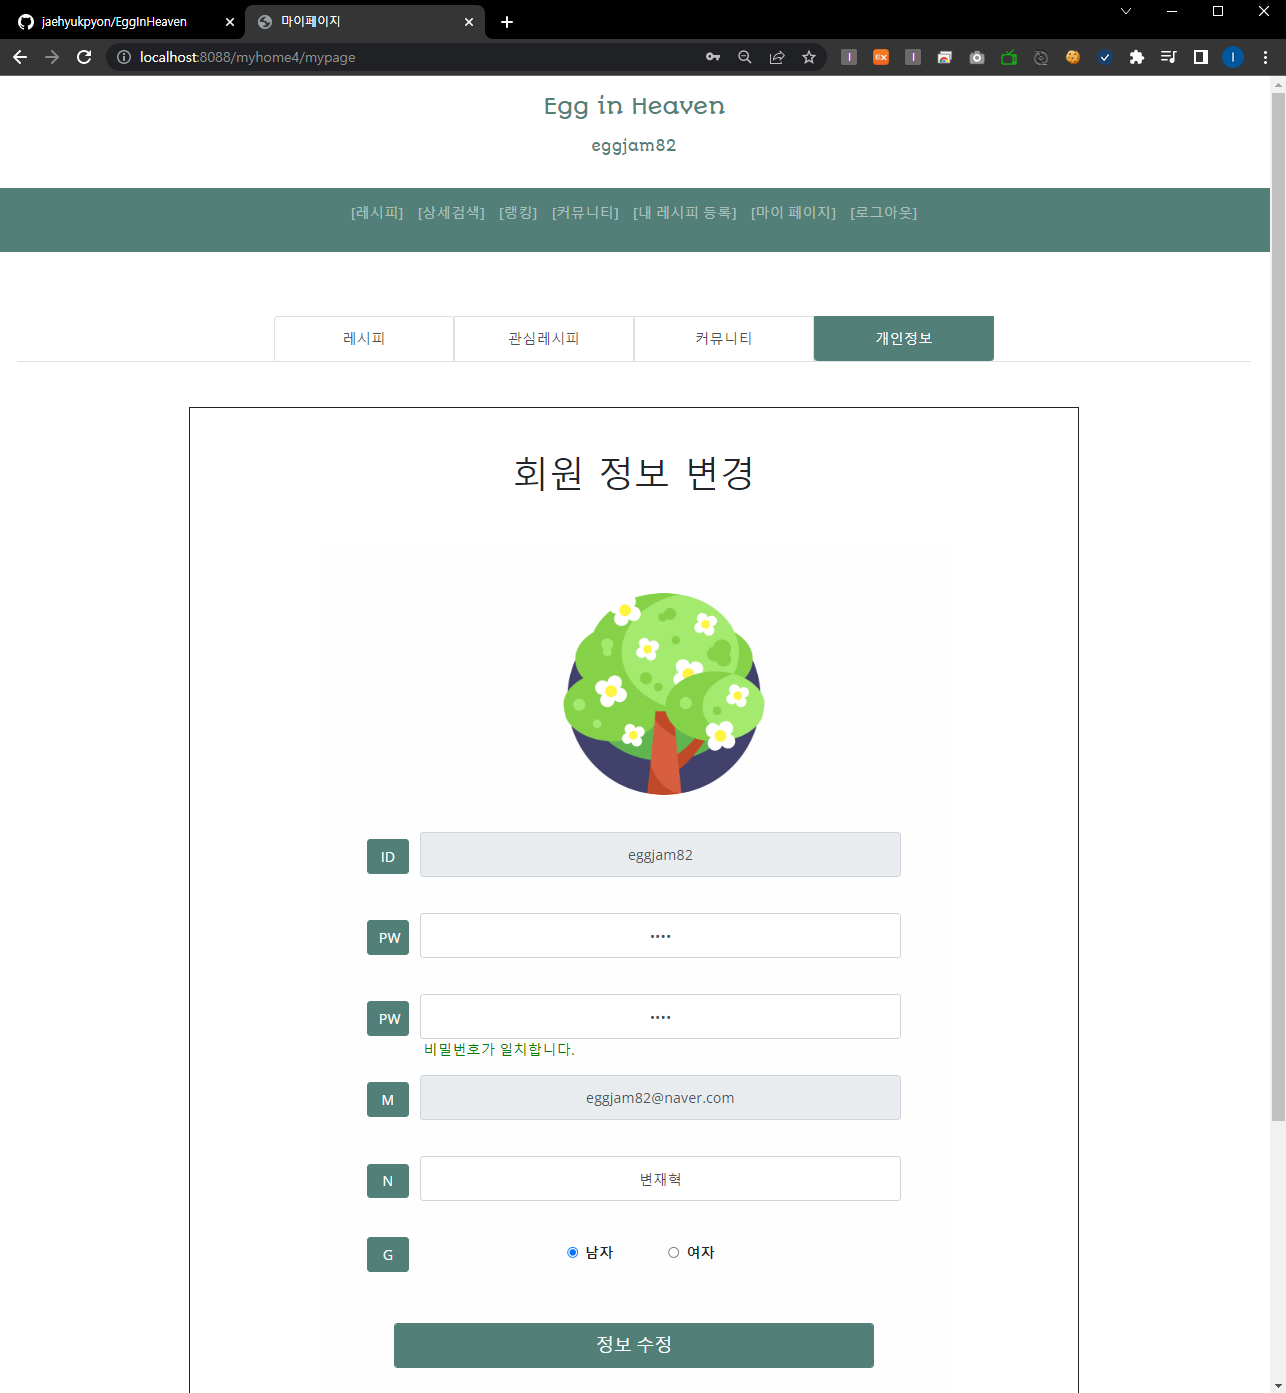Click the camera extension icon
Image resolution: width=1286 pixels, height=1393 pixels.
click(977, 57)
